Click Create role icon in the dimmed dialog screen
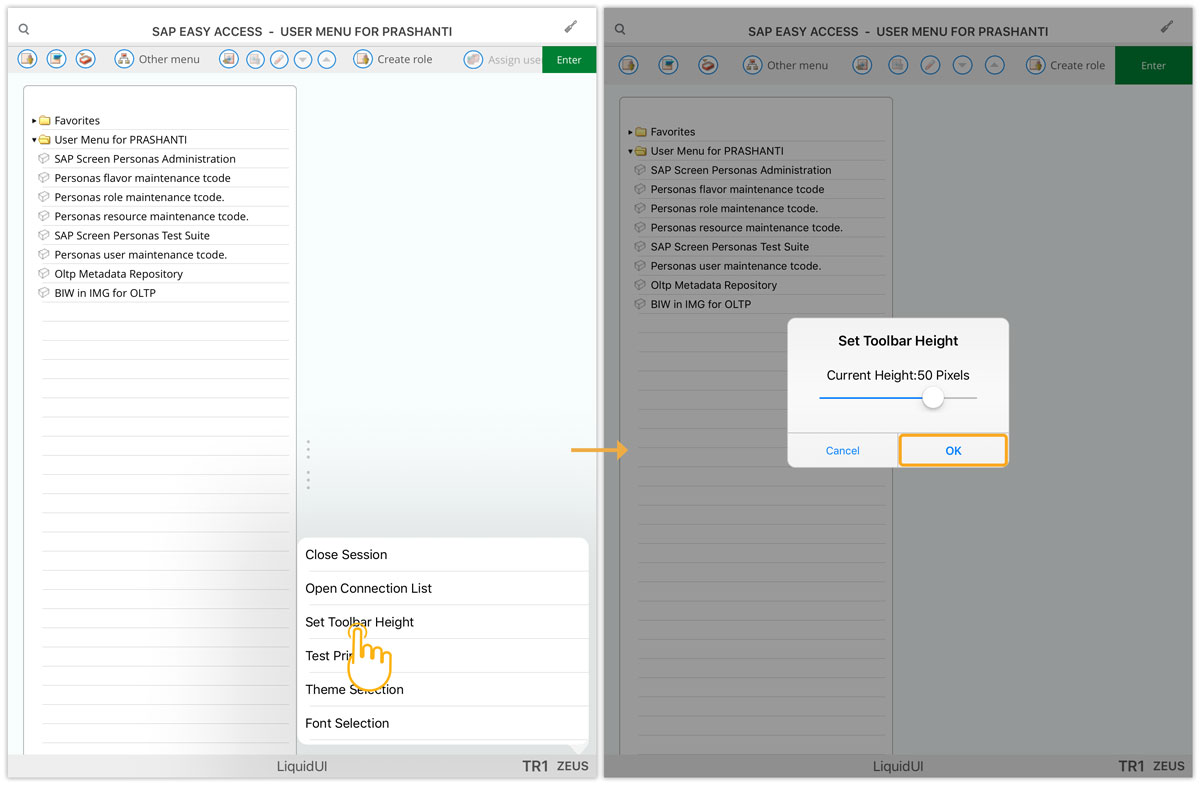The width and height of the screenshot is (1200, 785). (x=1036, y=66)
